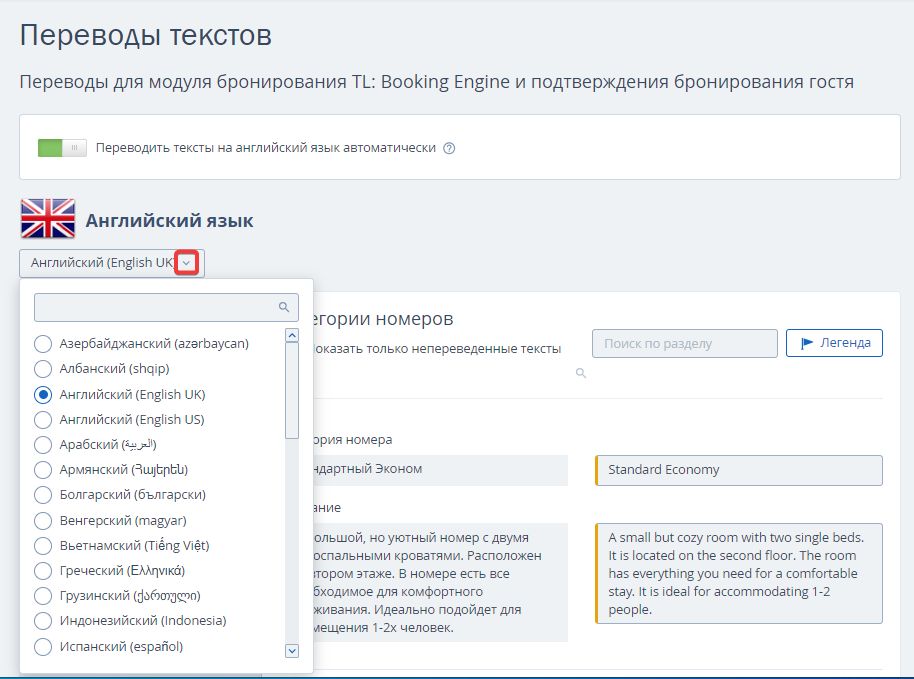Click the small magnifier icon below section search
This screenshot has height=679, width=914.
pos(581,373)
